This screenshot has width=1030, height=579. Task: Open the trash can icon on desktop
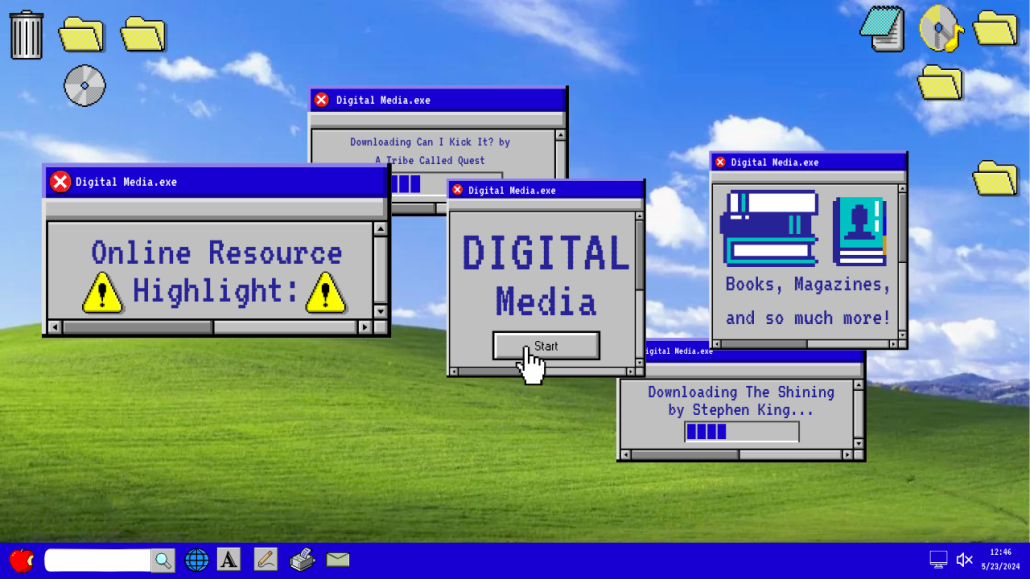(26, 35)
